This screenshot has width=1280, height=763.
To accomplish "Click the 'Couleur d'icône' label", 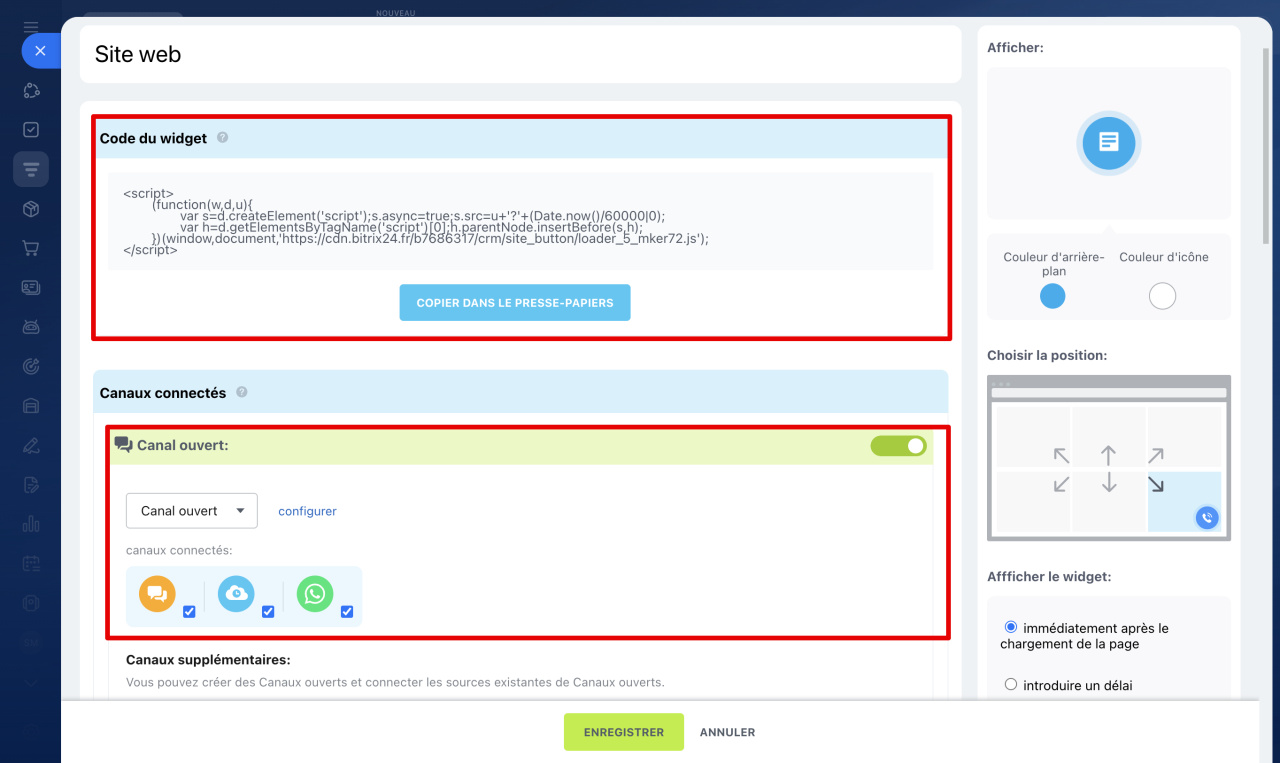I will (x=1164, y=257).
